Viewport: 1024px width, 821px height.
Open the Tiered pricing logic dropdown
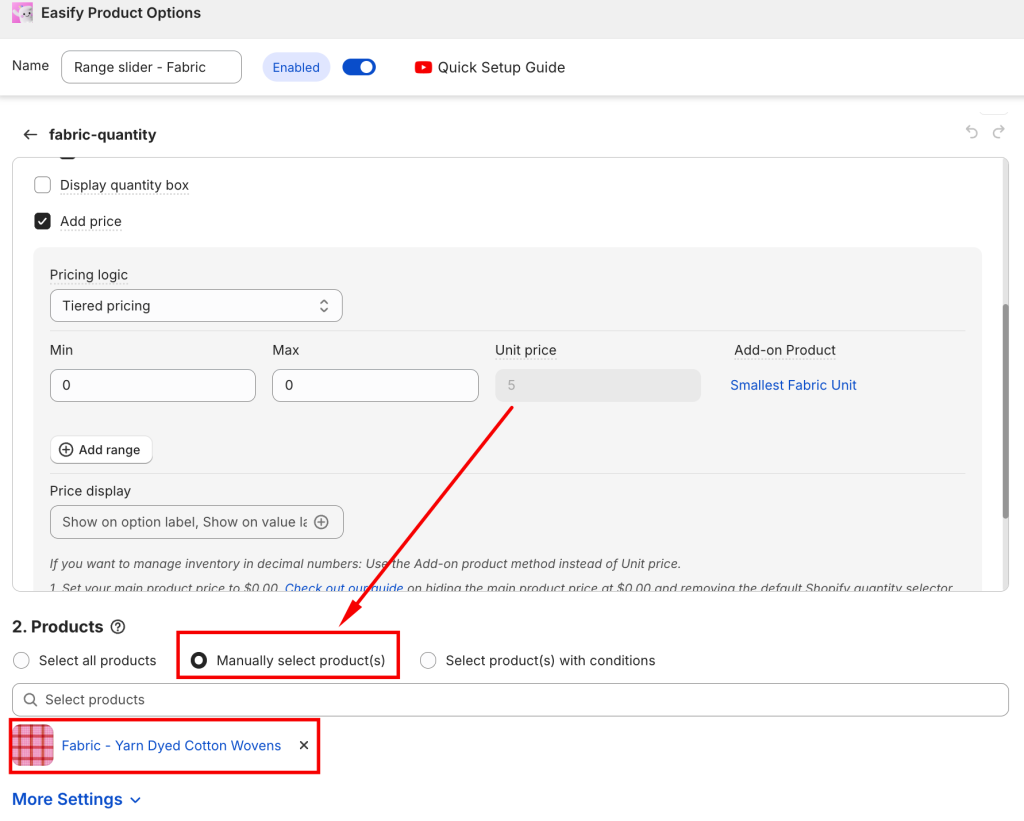pos(196,306)
